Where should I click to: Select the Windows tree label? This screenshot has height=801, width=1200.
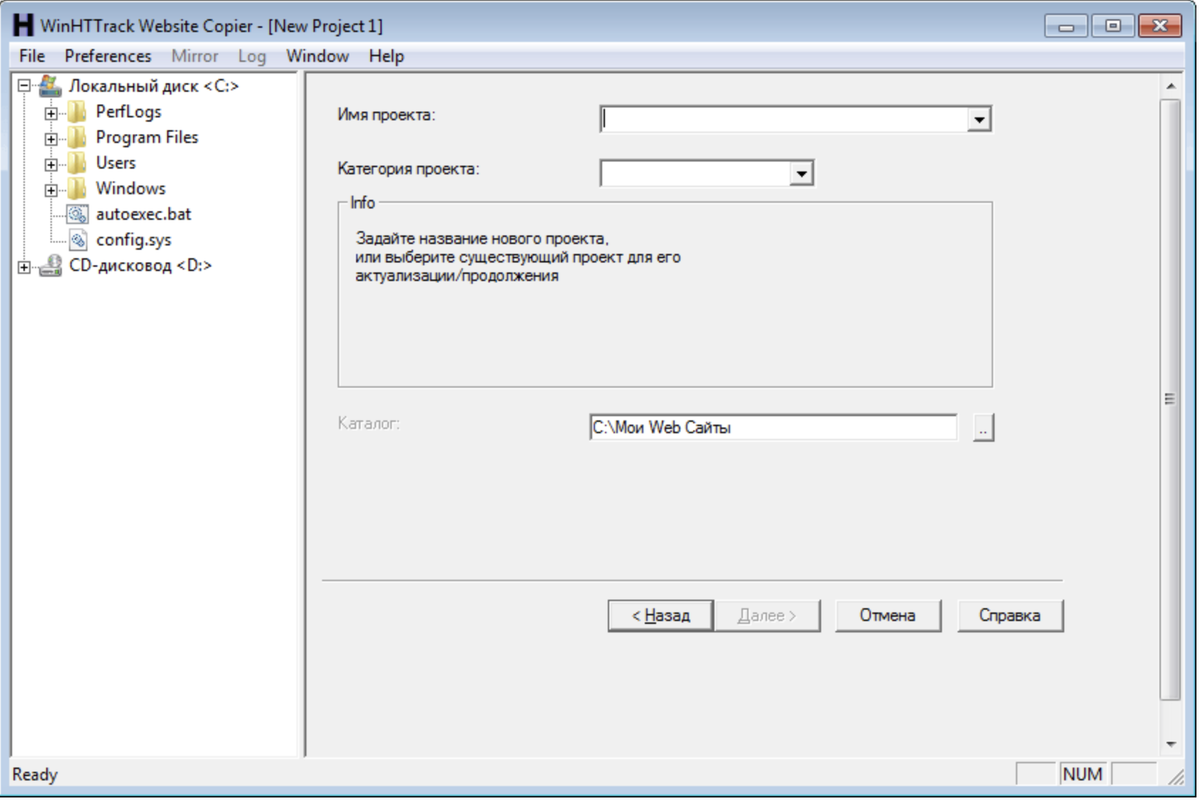(x=131, y=189)
